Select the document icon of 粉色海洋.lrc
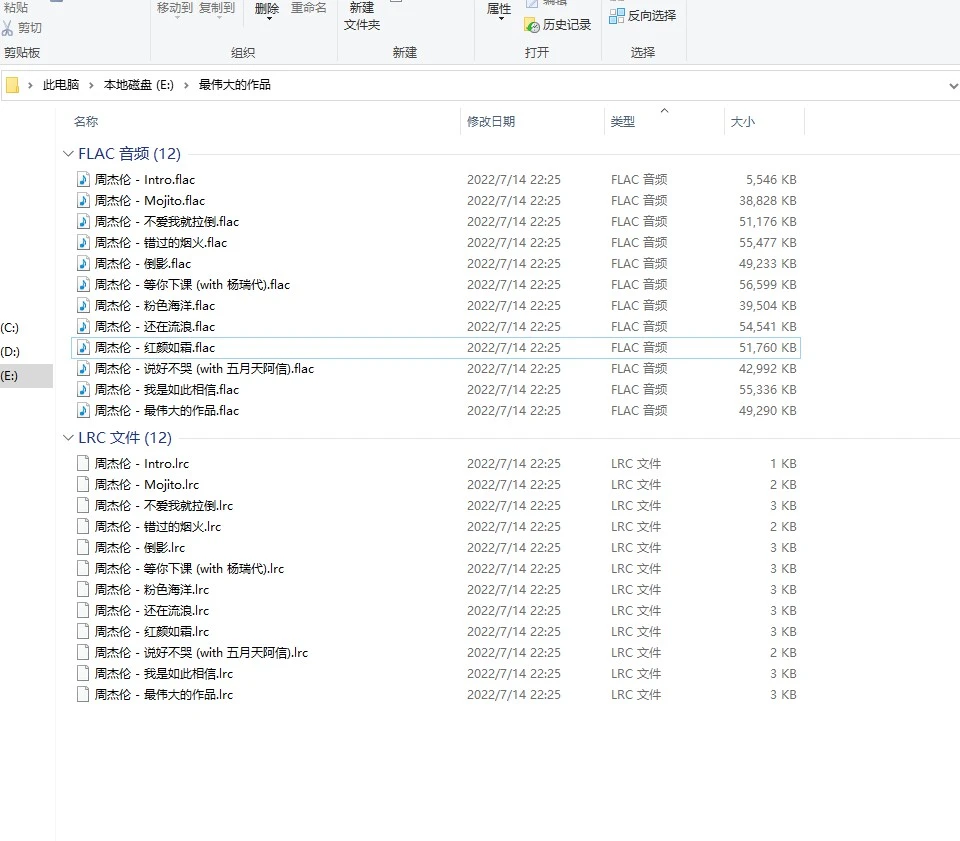Image resolution: width=960 pixels, height=841 pixels. pyautogui.click(x=83, y=589)
